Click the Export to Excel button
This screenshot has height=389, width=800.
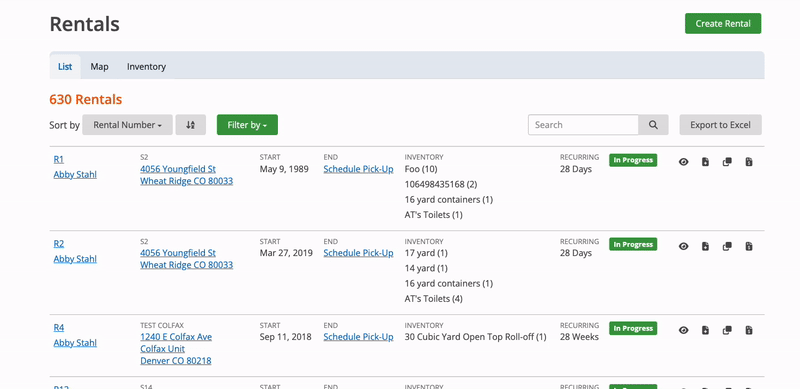pos(720,125)
